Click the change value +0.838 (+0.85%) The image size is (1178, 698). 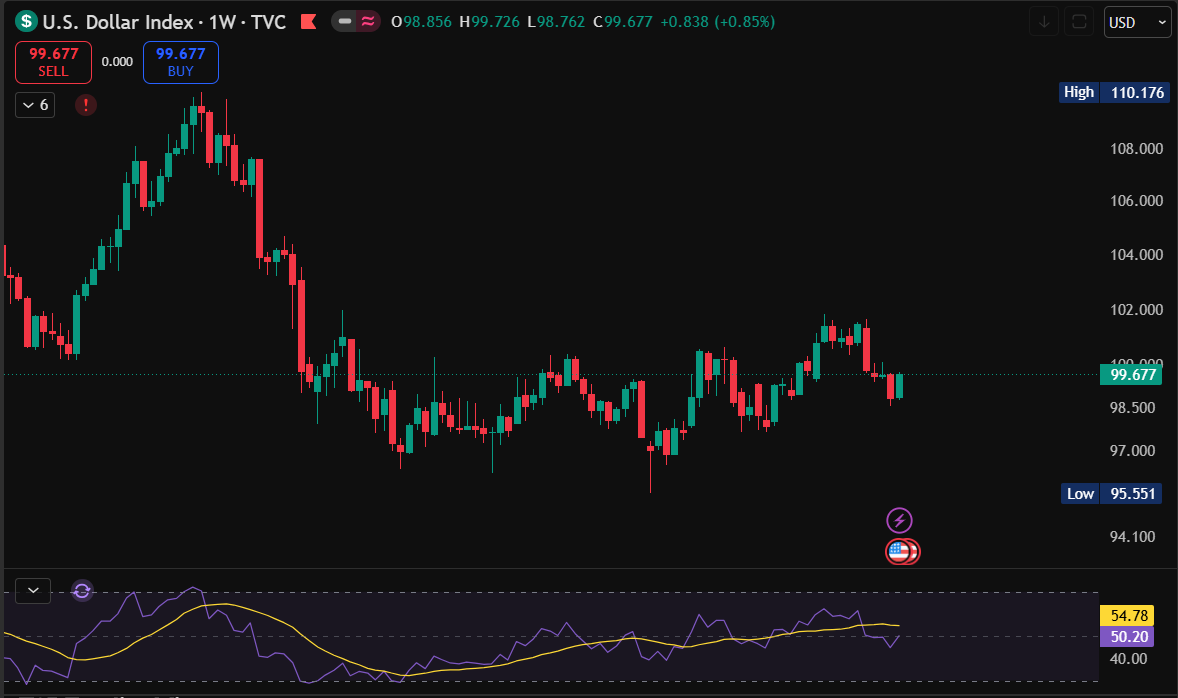[x=717, y=22]
